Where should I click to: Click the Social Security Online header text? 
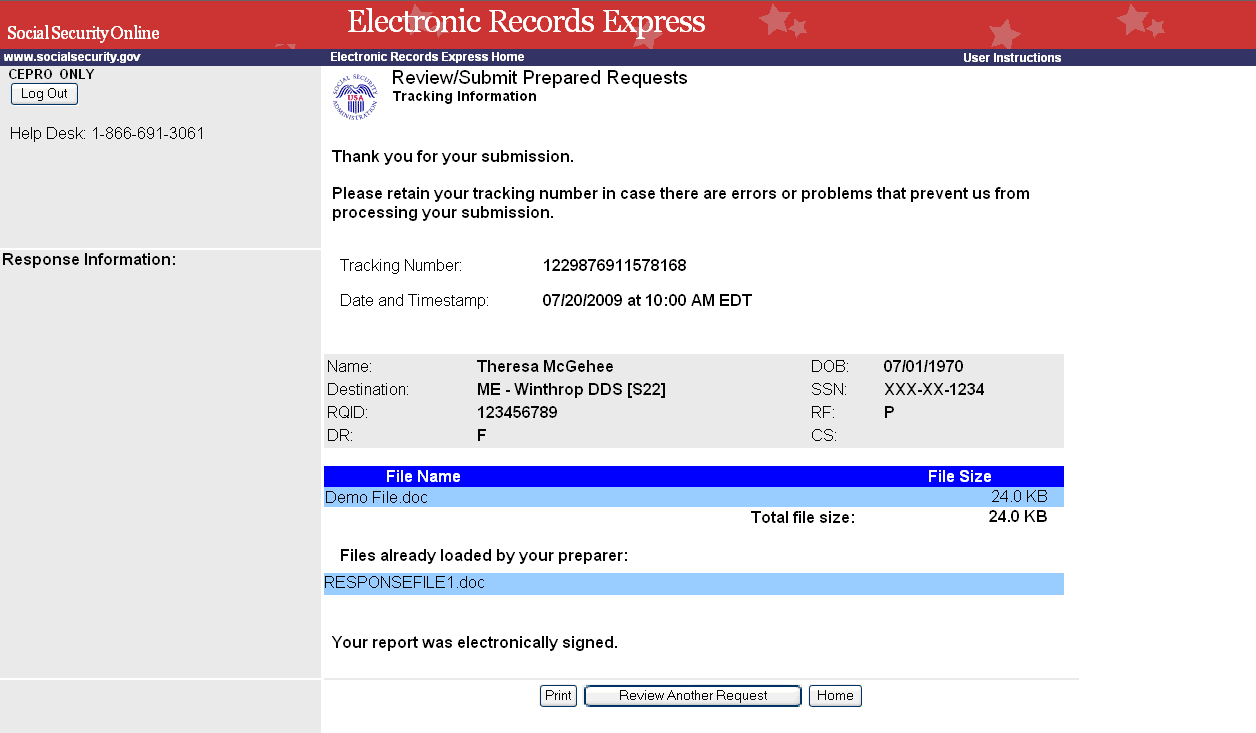point(83,33)
